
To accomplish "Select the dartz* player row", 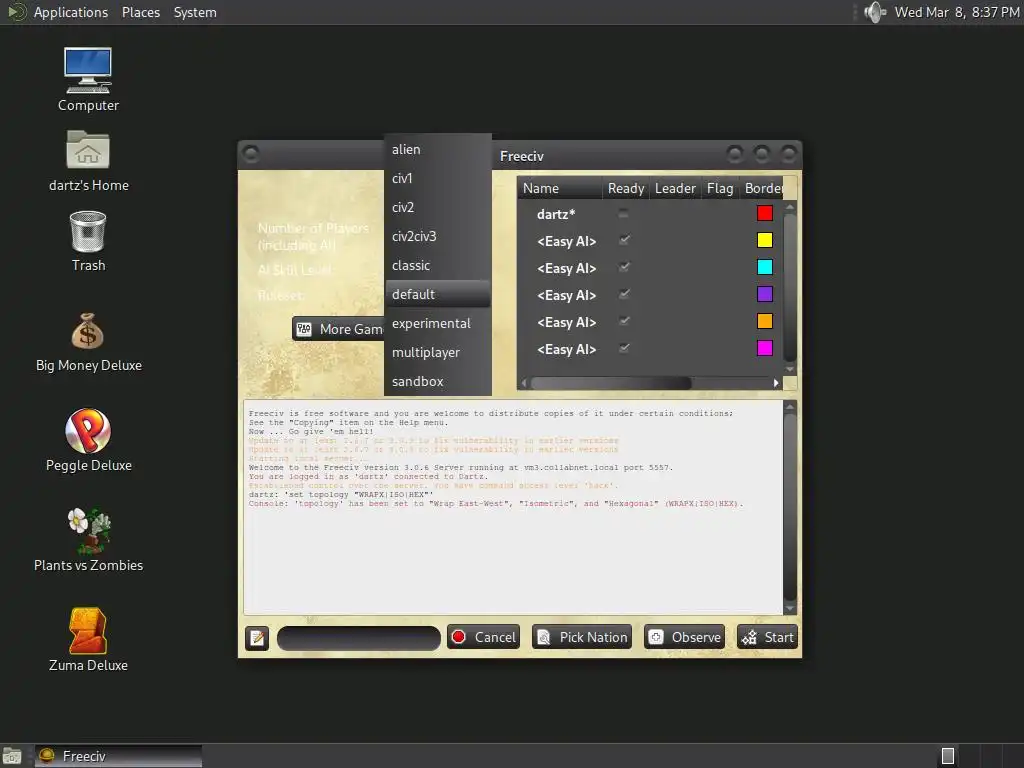I will click(650, 214).
